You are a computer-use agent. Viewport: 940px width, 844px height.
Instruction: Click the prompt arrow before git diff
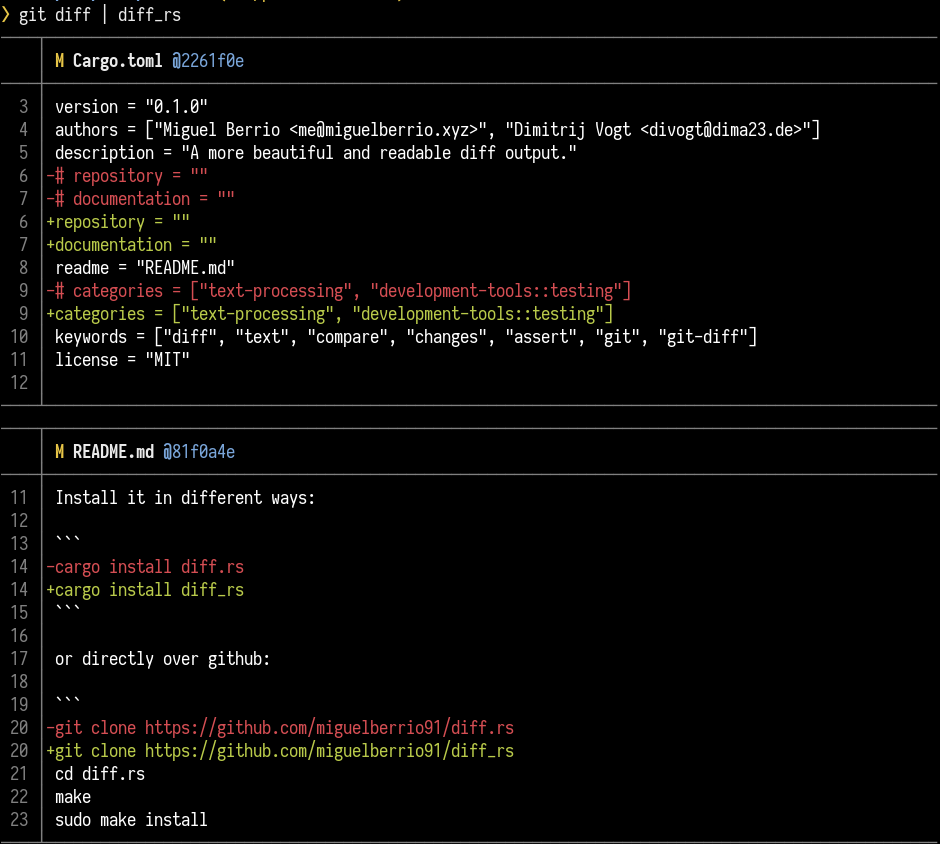point(6,15)
